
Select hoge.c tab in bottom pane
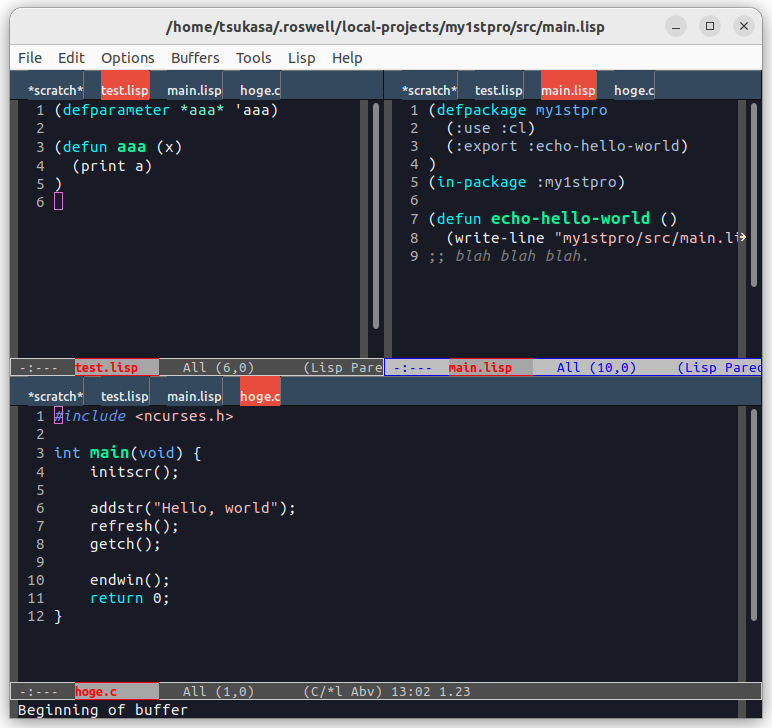click(x=260, y=392)
